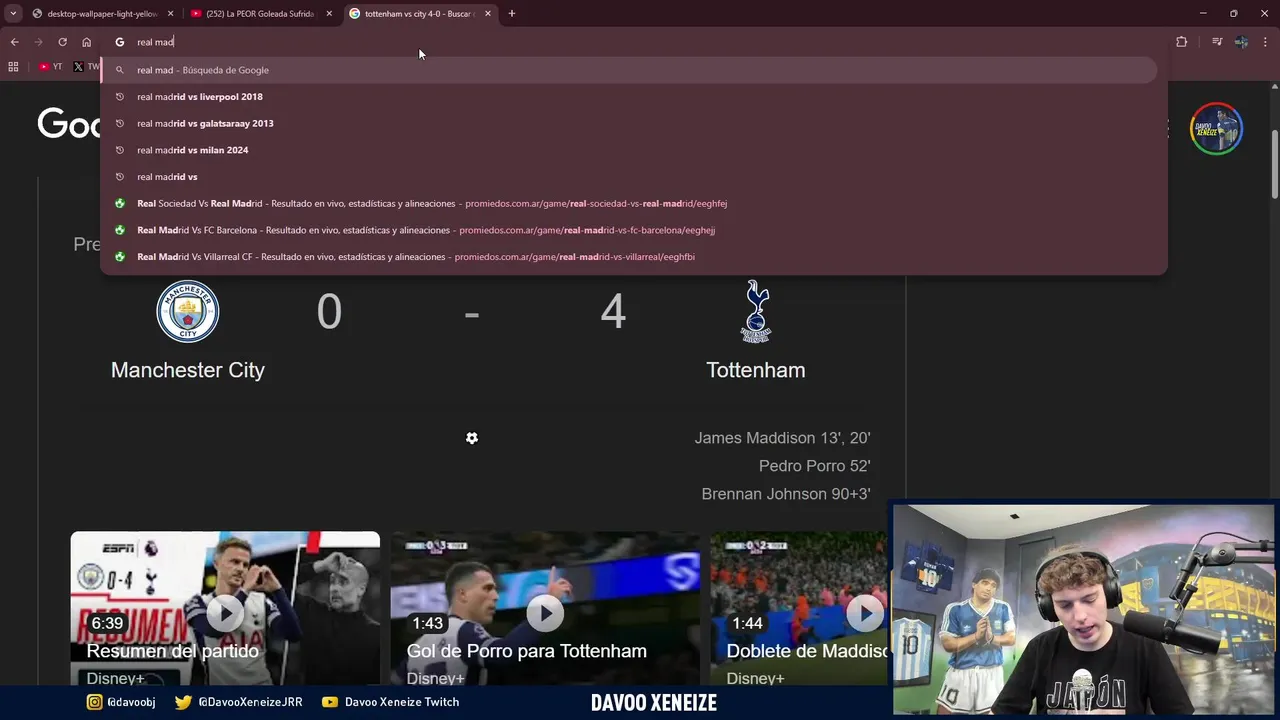Go back to previous page
The height and width of the screenshot is (720, 1280).
[14, 42]
